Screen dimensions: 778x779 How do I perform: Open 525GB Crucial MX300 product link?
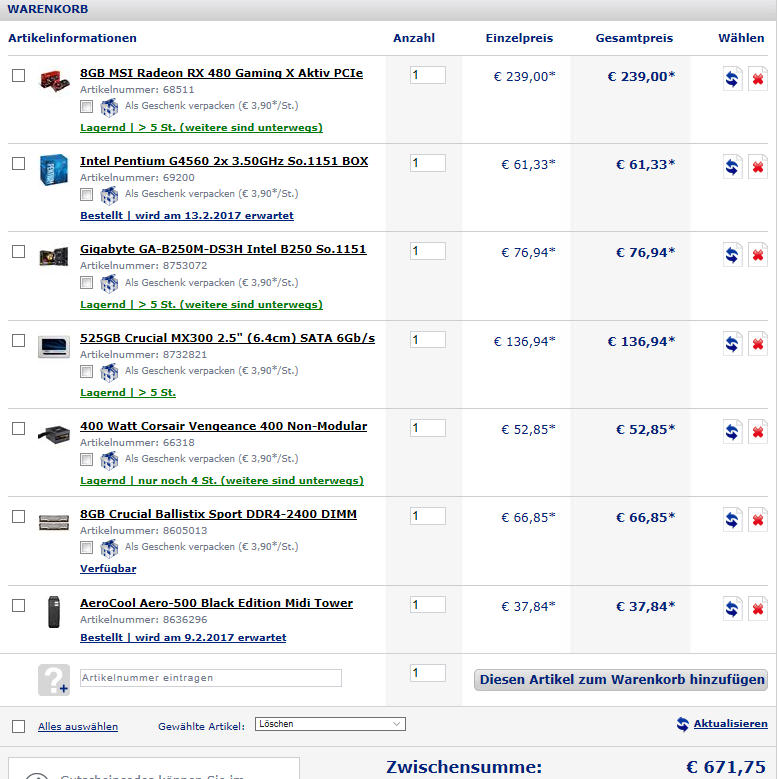(x=228, y=338)
